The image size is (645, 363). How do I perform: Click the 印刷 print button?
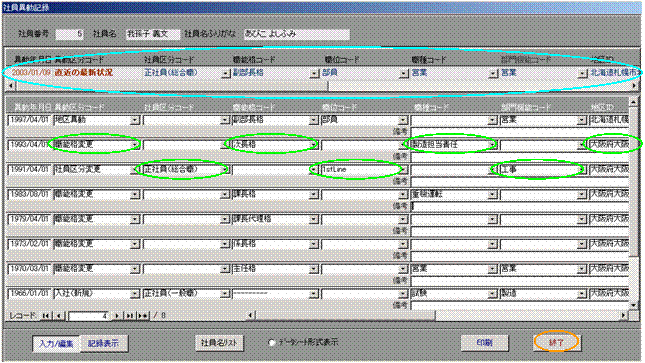485,342
